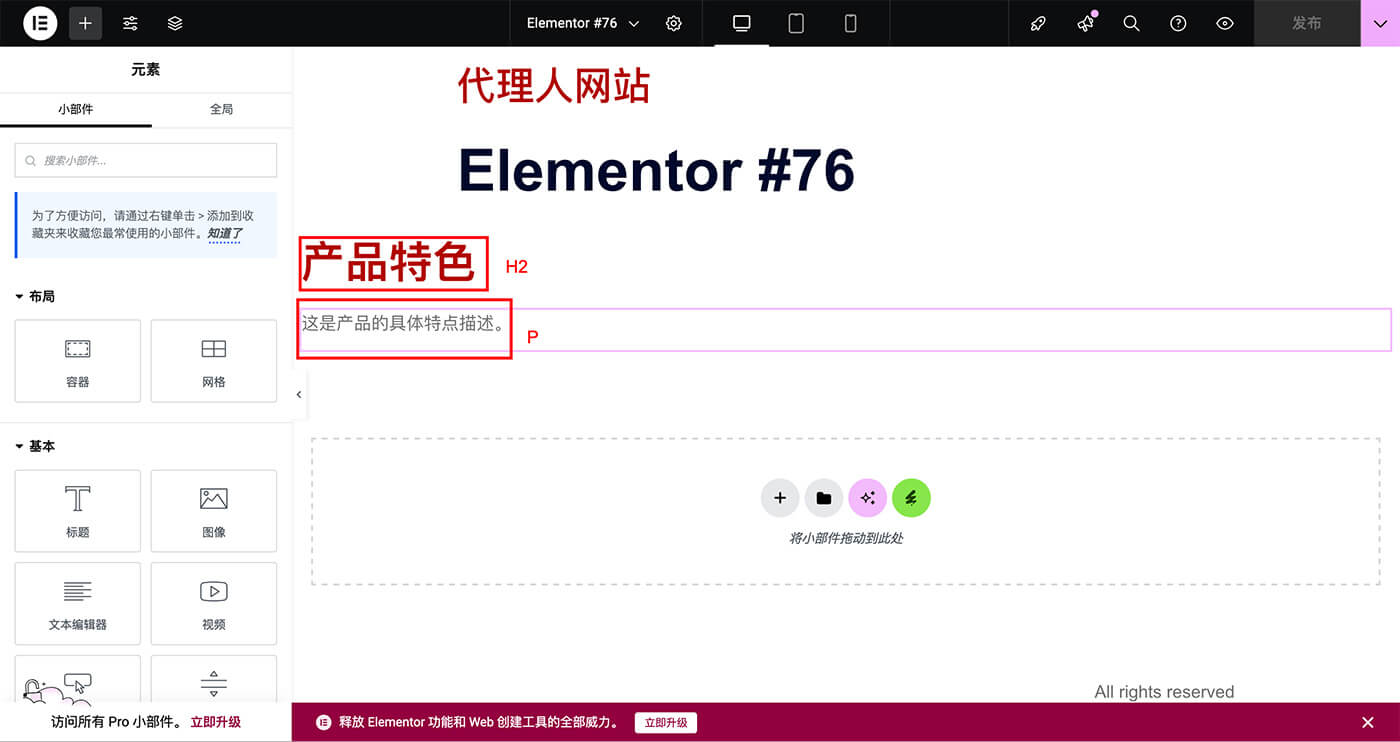Viewport: 1400px width, 742px height.
Task: Open the add element plus button
Action: pyautogui.click(x=85, y=23)
